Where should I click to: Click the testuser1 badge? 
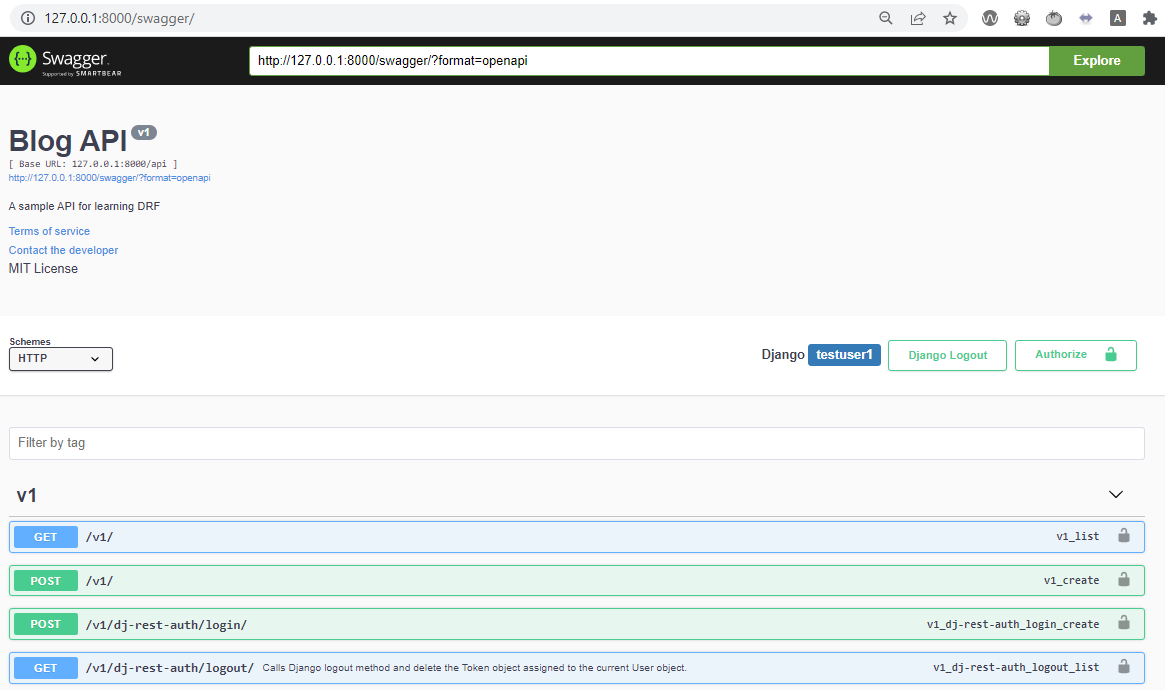pyautogui.click(x=844, y=355)
